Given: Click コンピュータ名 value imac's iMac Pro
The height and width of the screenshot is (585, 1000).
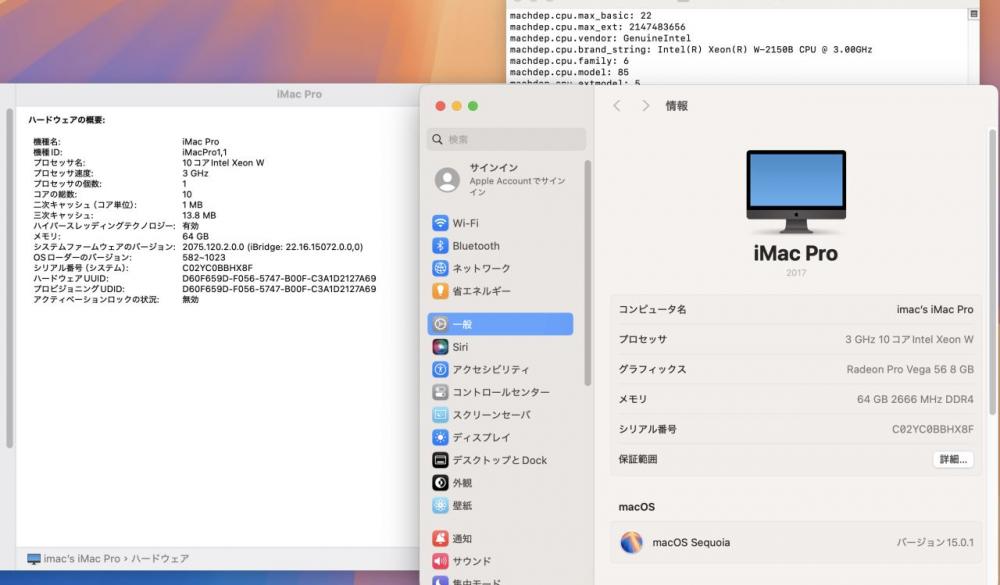Looking at the screenshot, I should [935, 309].
